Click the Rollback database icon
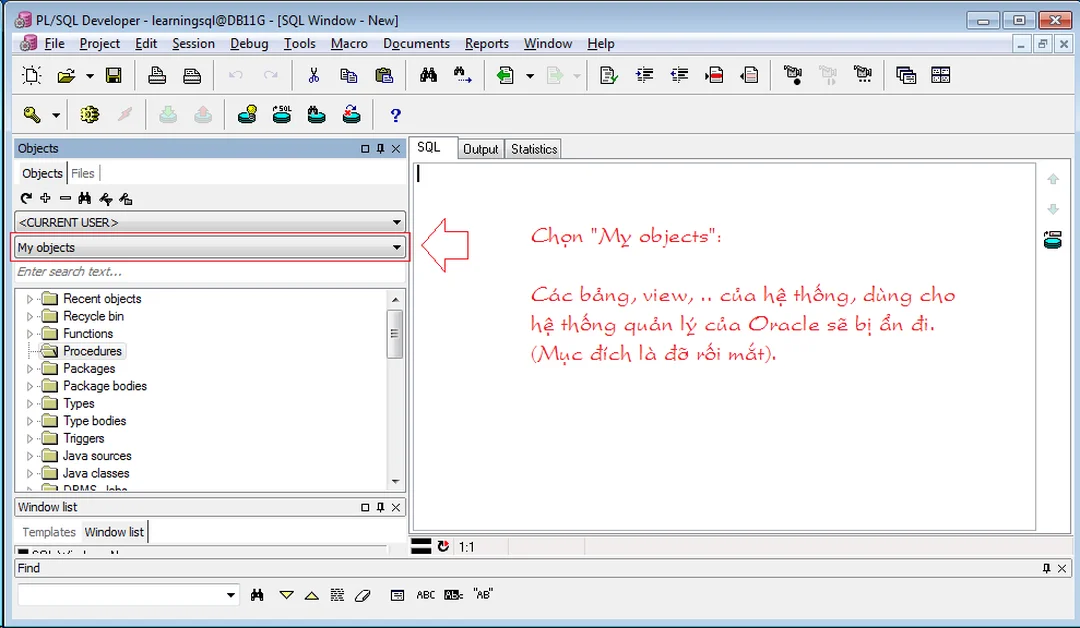The height and width of the screenshot is (628, 1080). (x=202, y=114)
